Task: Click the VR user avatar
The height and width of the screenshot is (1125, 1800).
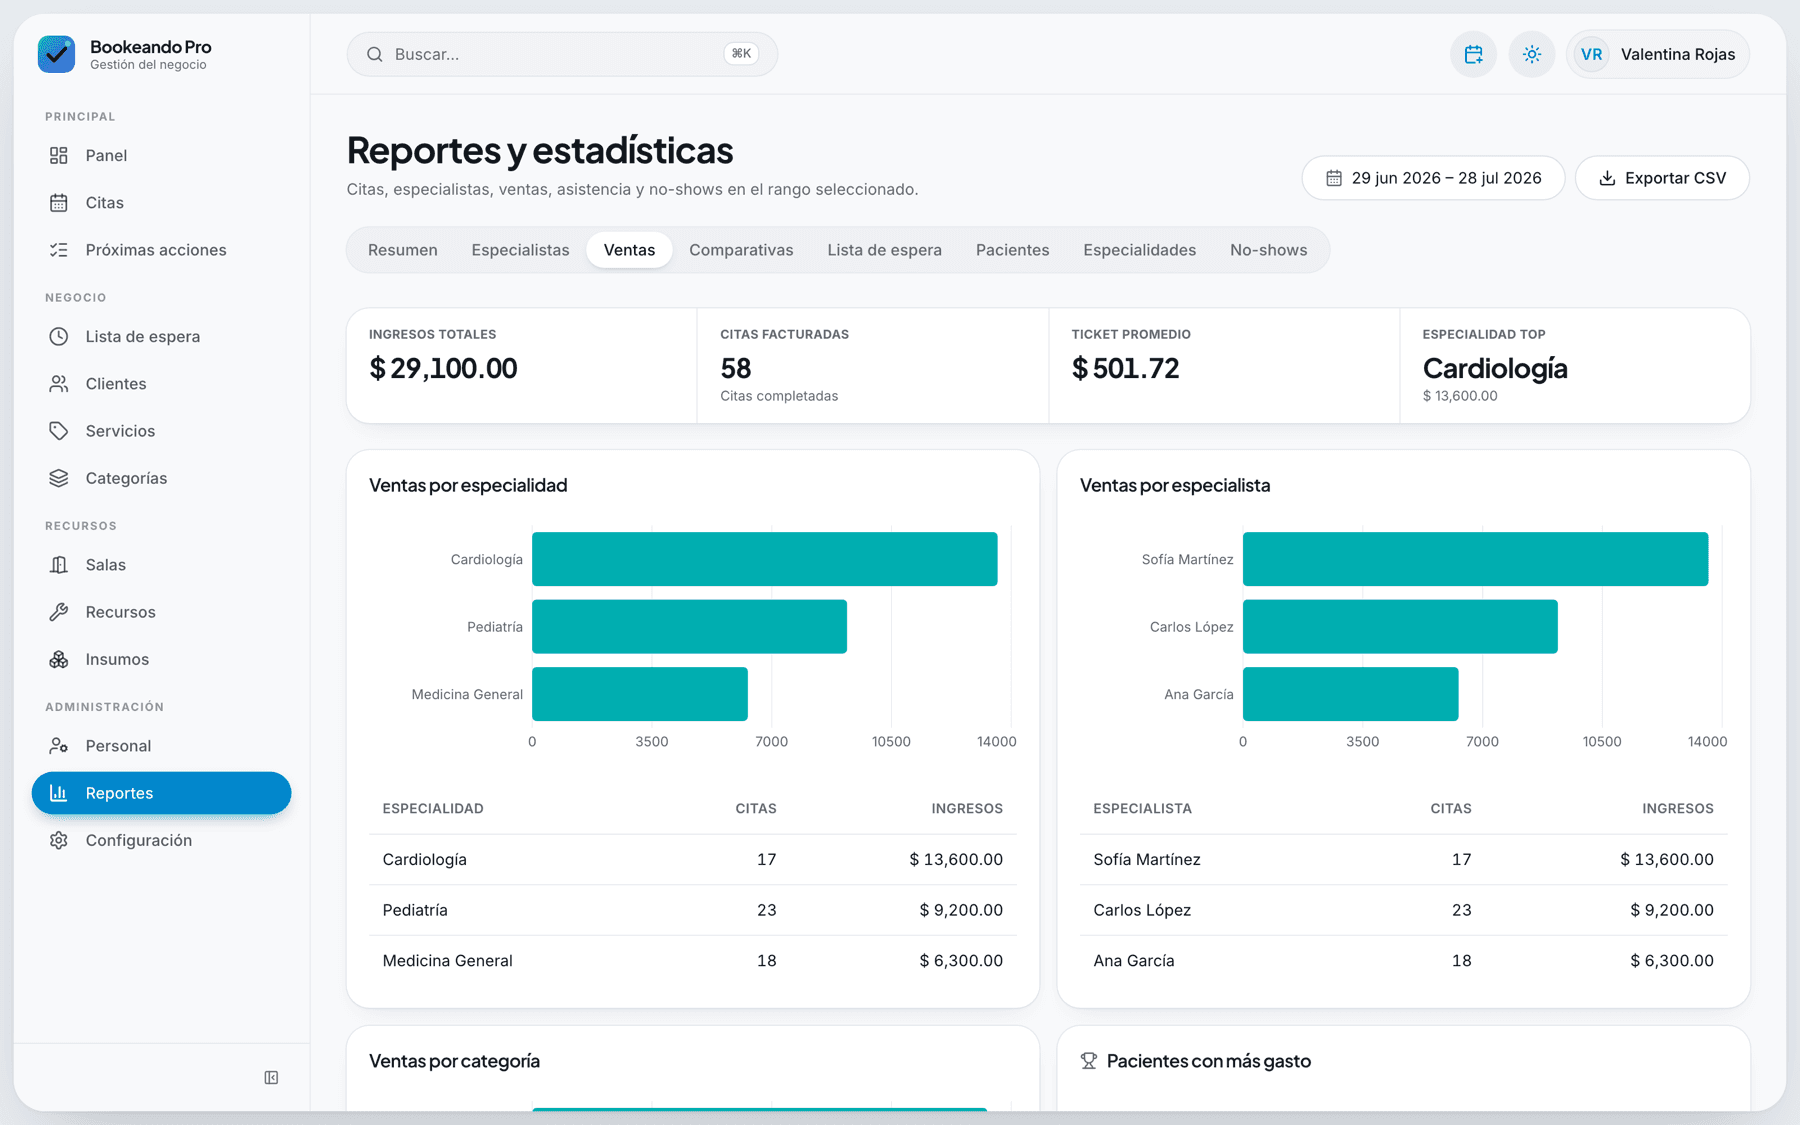Action: pos(1591,54)
